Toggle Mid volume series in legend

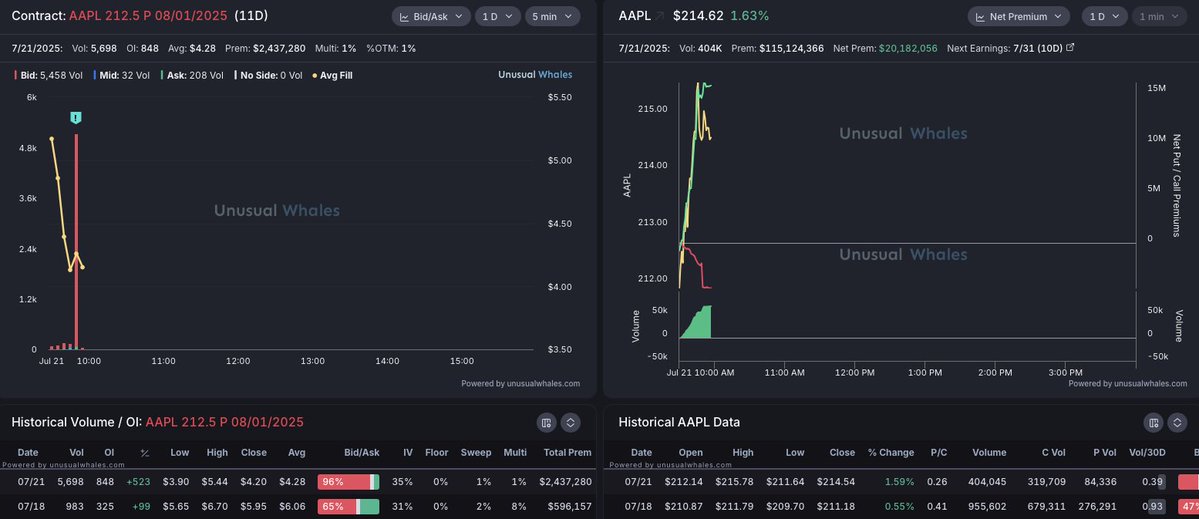122,75
